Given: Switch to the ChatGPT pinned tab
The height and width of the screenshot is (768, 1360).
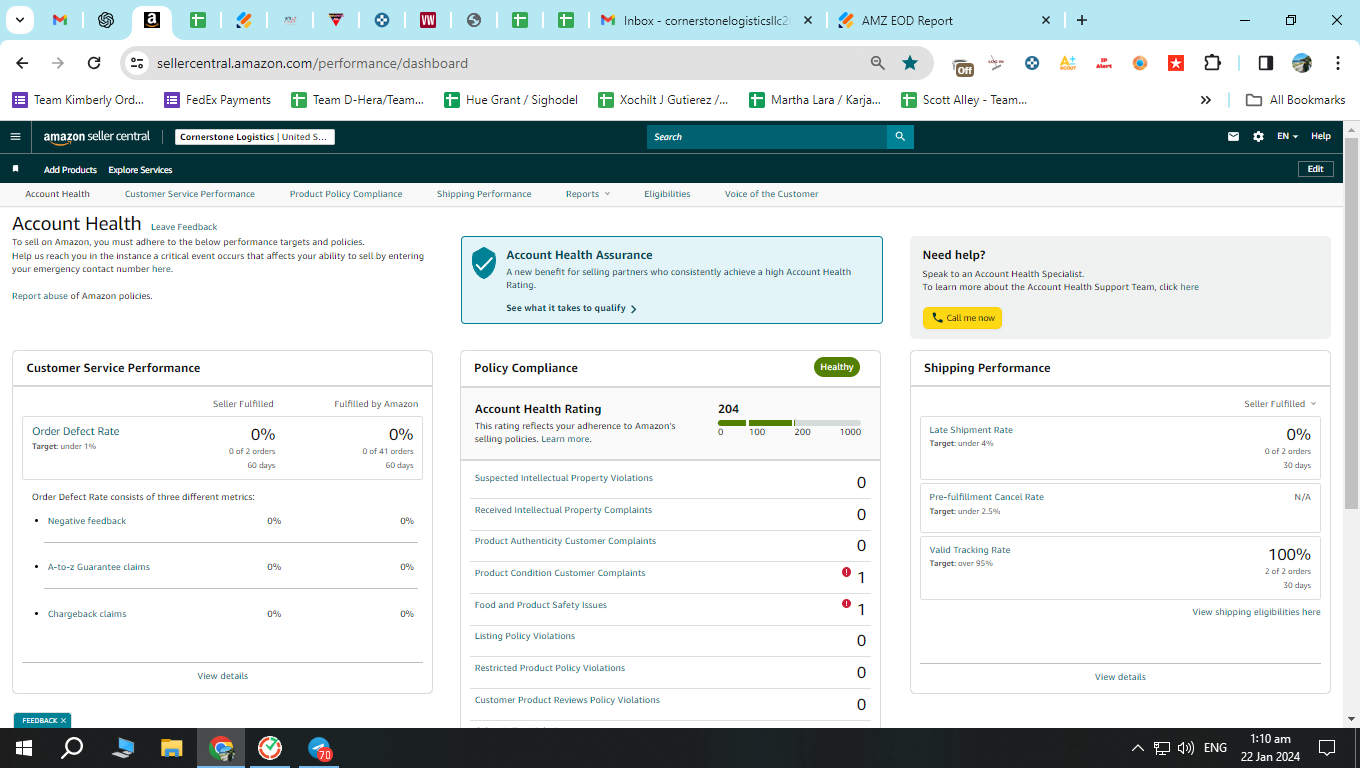Looking at the screenshot, I should pyautogui.click(x=106, y=20).
